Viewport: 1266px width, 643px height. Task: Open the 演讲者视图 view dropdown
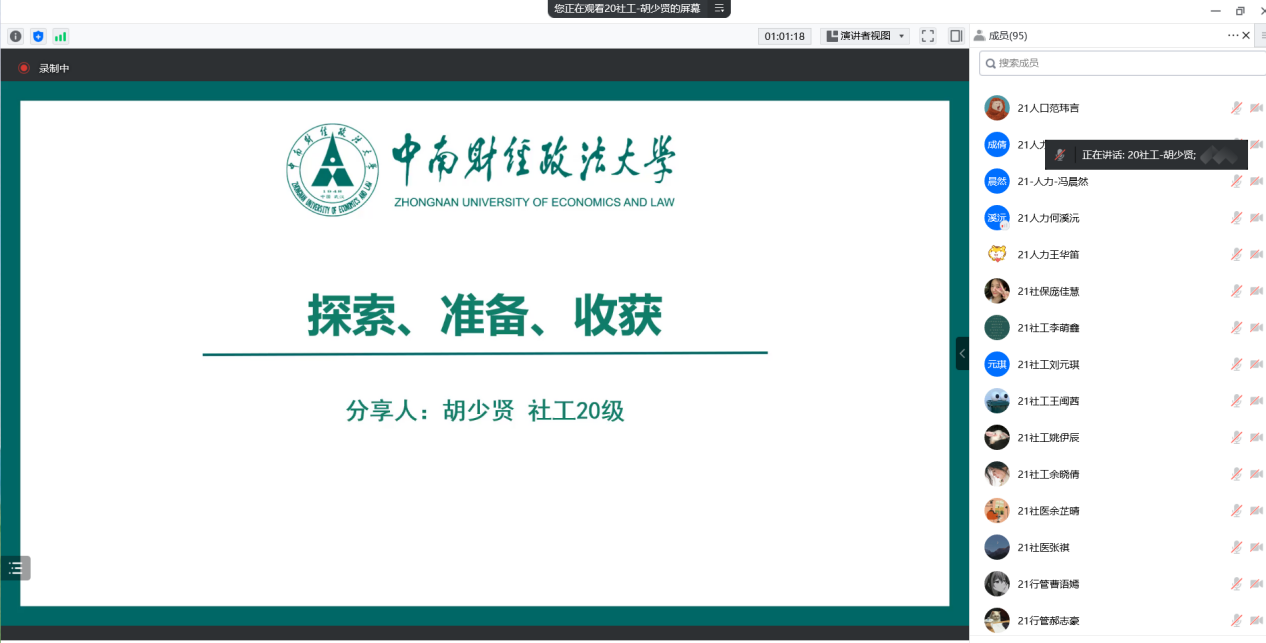coord(865,36)
